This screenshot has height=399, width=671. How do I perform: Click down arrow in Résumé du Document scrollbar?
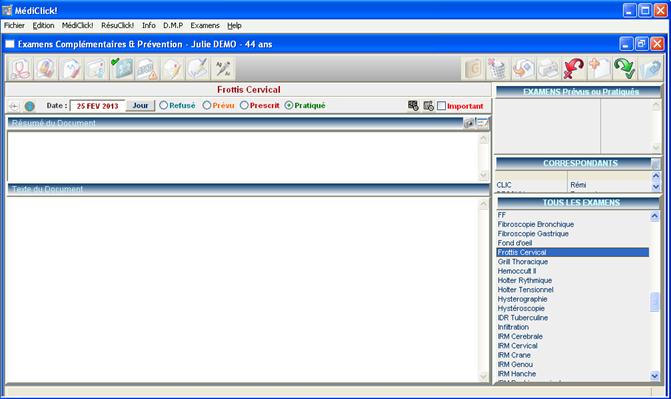tap(484, 175)
